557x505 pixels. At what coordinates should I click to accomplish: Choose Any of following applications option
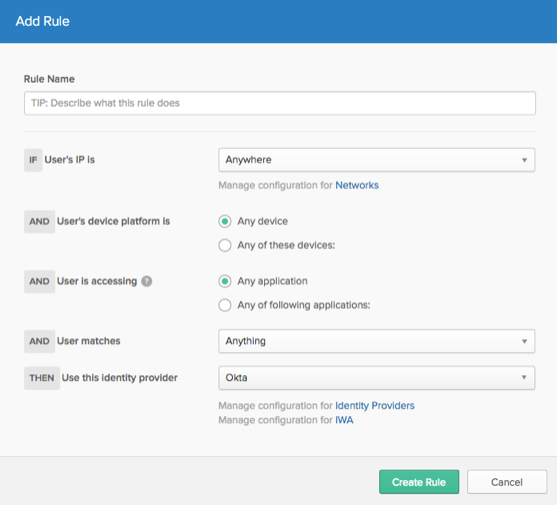(225, 305)
